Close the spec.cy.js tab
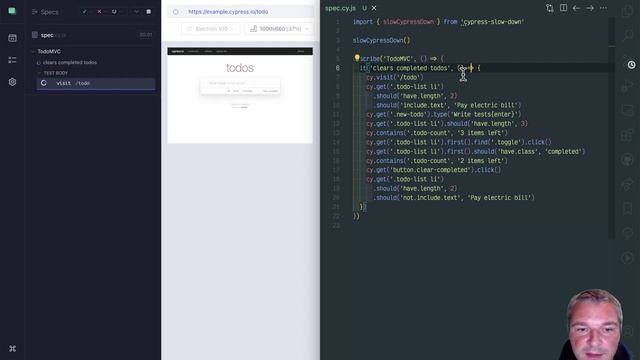This screenshot has height=360, width=640. [x=374, y=8]
